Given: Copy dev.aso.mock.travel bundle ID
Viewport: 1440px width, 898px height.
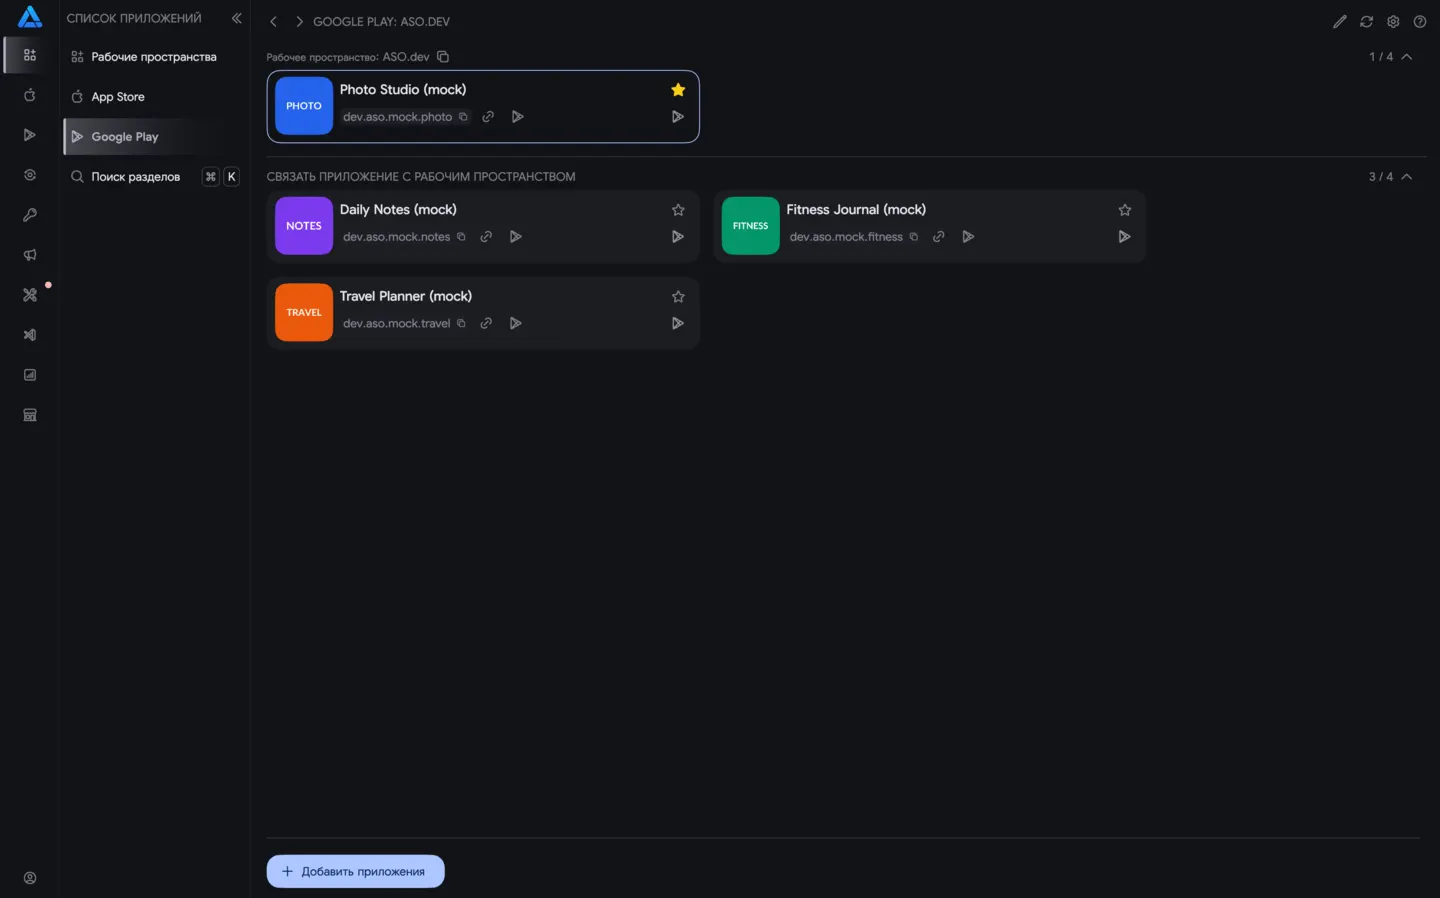Looking at the screenshot, I should (x=461, y=323).
